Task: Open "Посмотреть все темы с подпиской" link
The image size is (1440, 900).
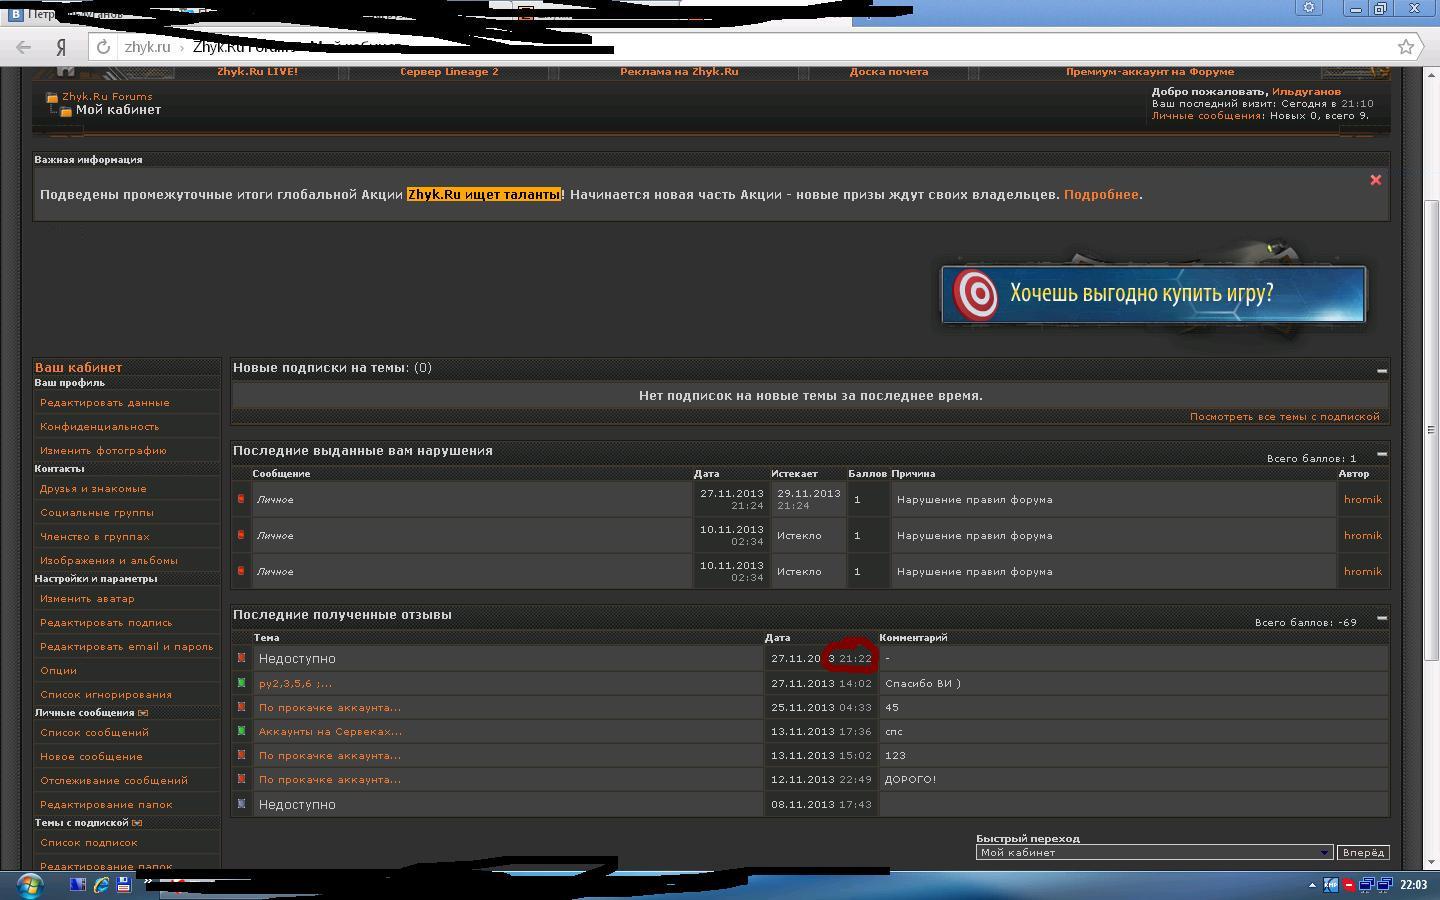Action: 1284,417
